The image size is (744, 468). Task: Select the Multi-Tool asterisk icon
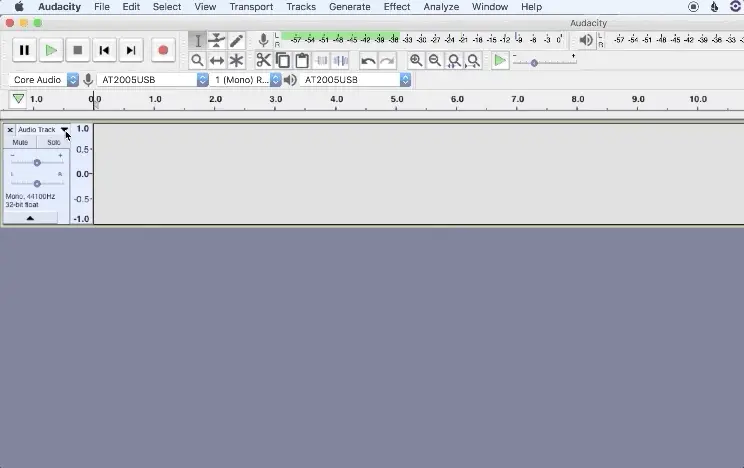point(236,61)
